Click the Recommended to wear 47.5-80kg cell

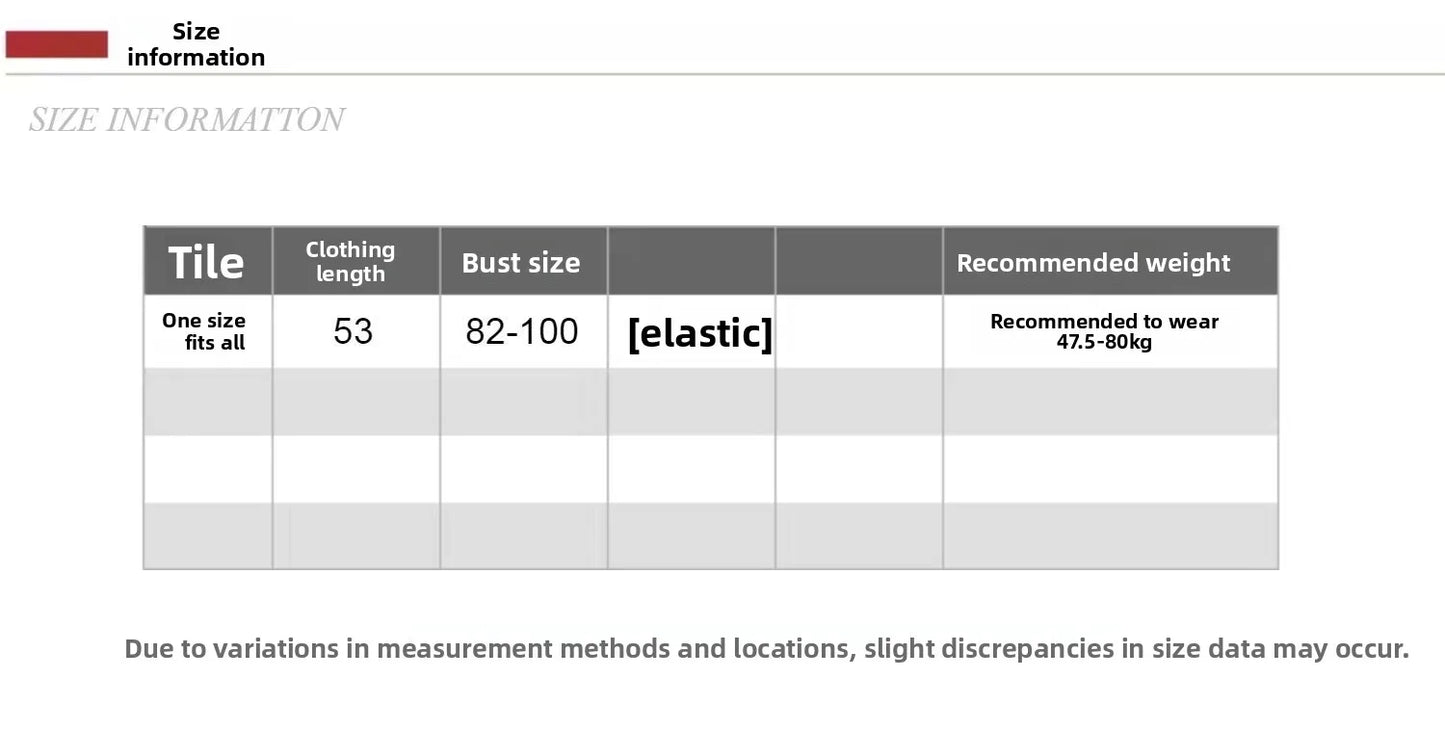[1105, 332]
